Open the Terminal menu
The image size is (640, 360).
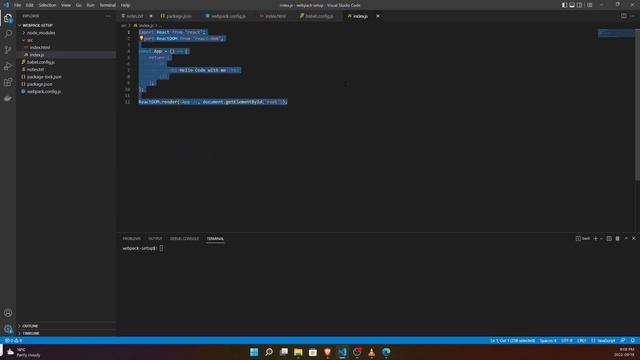coord(108,5)
